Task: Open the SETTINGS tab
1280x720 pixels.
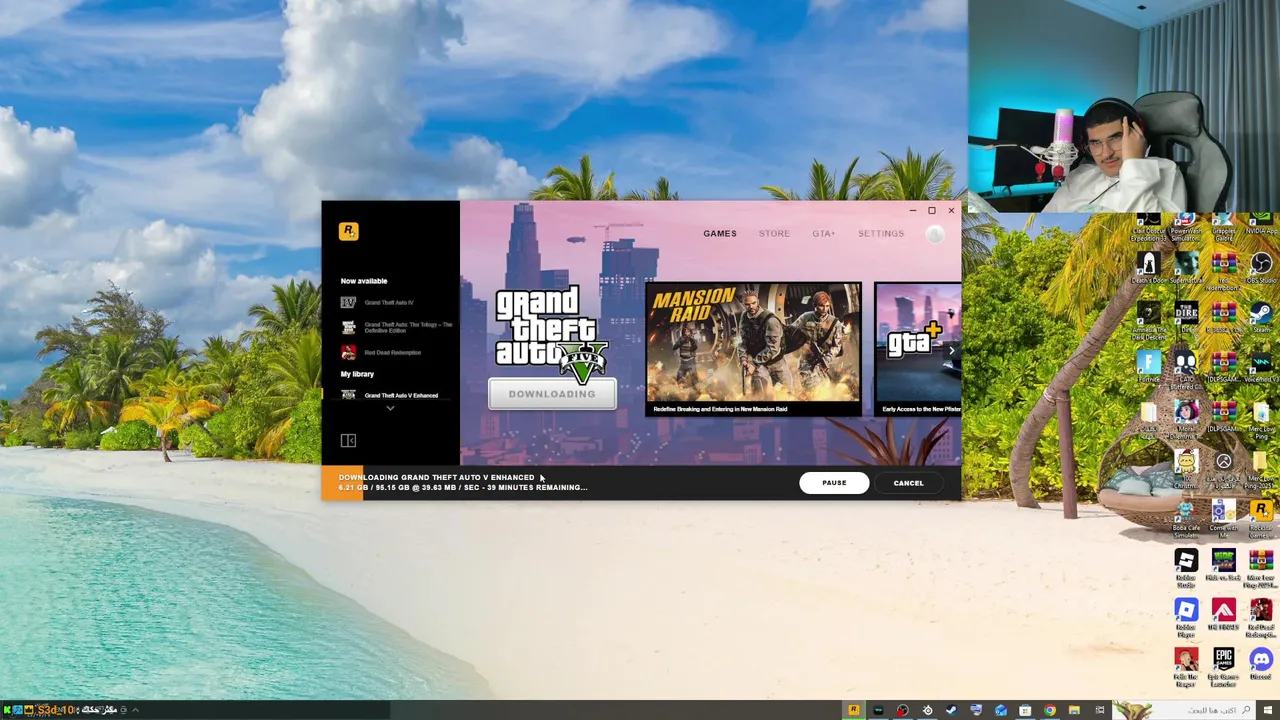Action: (881, 234)
